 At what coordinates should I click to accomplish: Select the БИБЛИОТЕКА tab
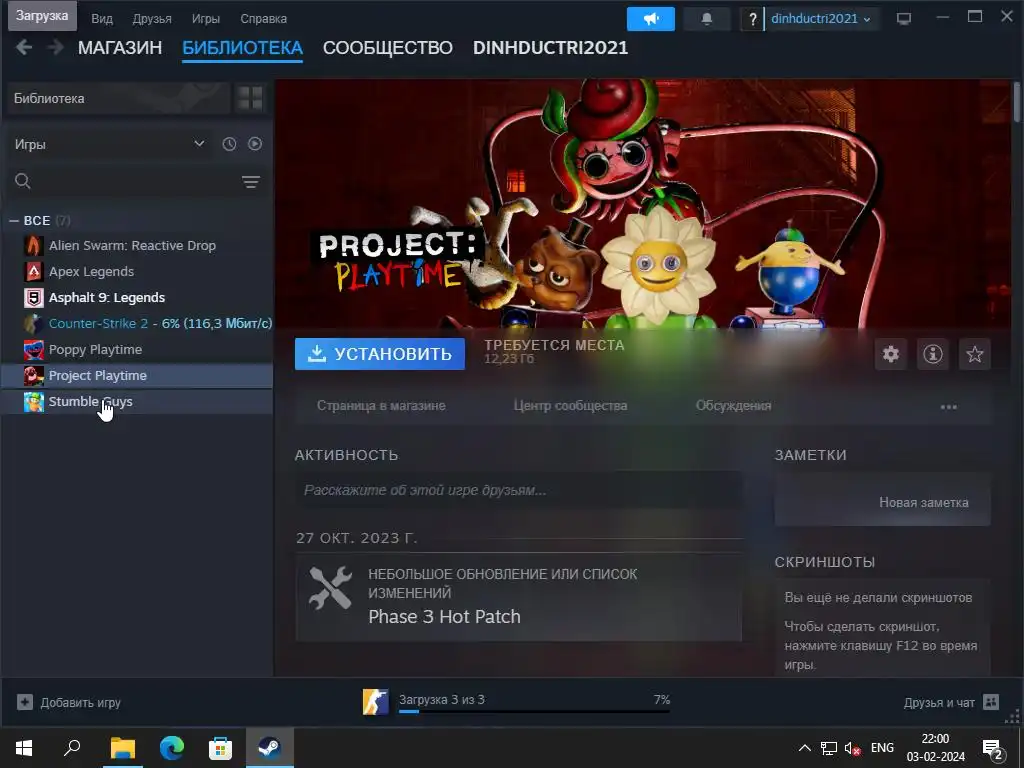click(x=242, y=48)
